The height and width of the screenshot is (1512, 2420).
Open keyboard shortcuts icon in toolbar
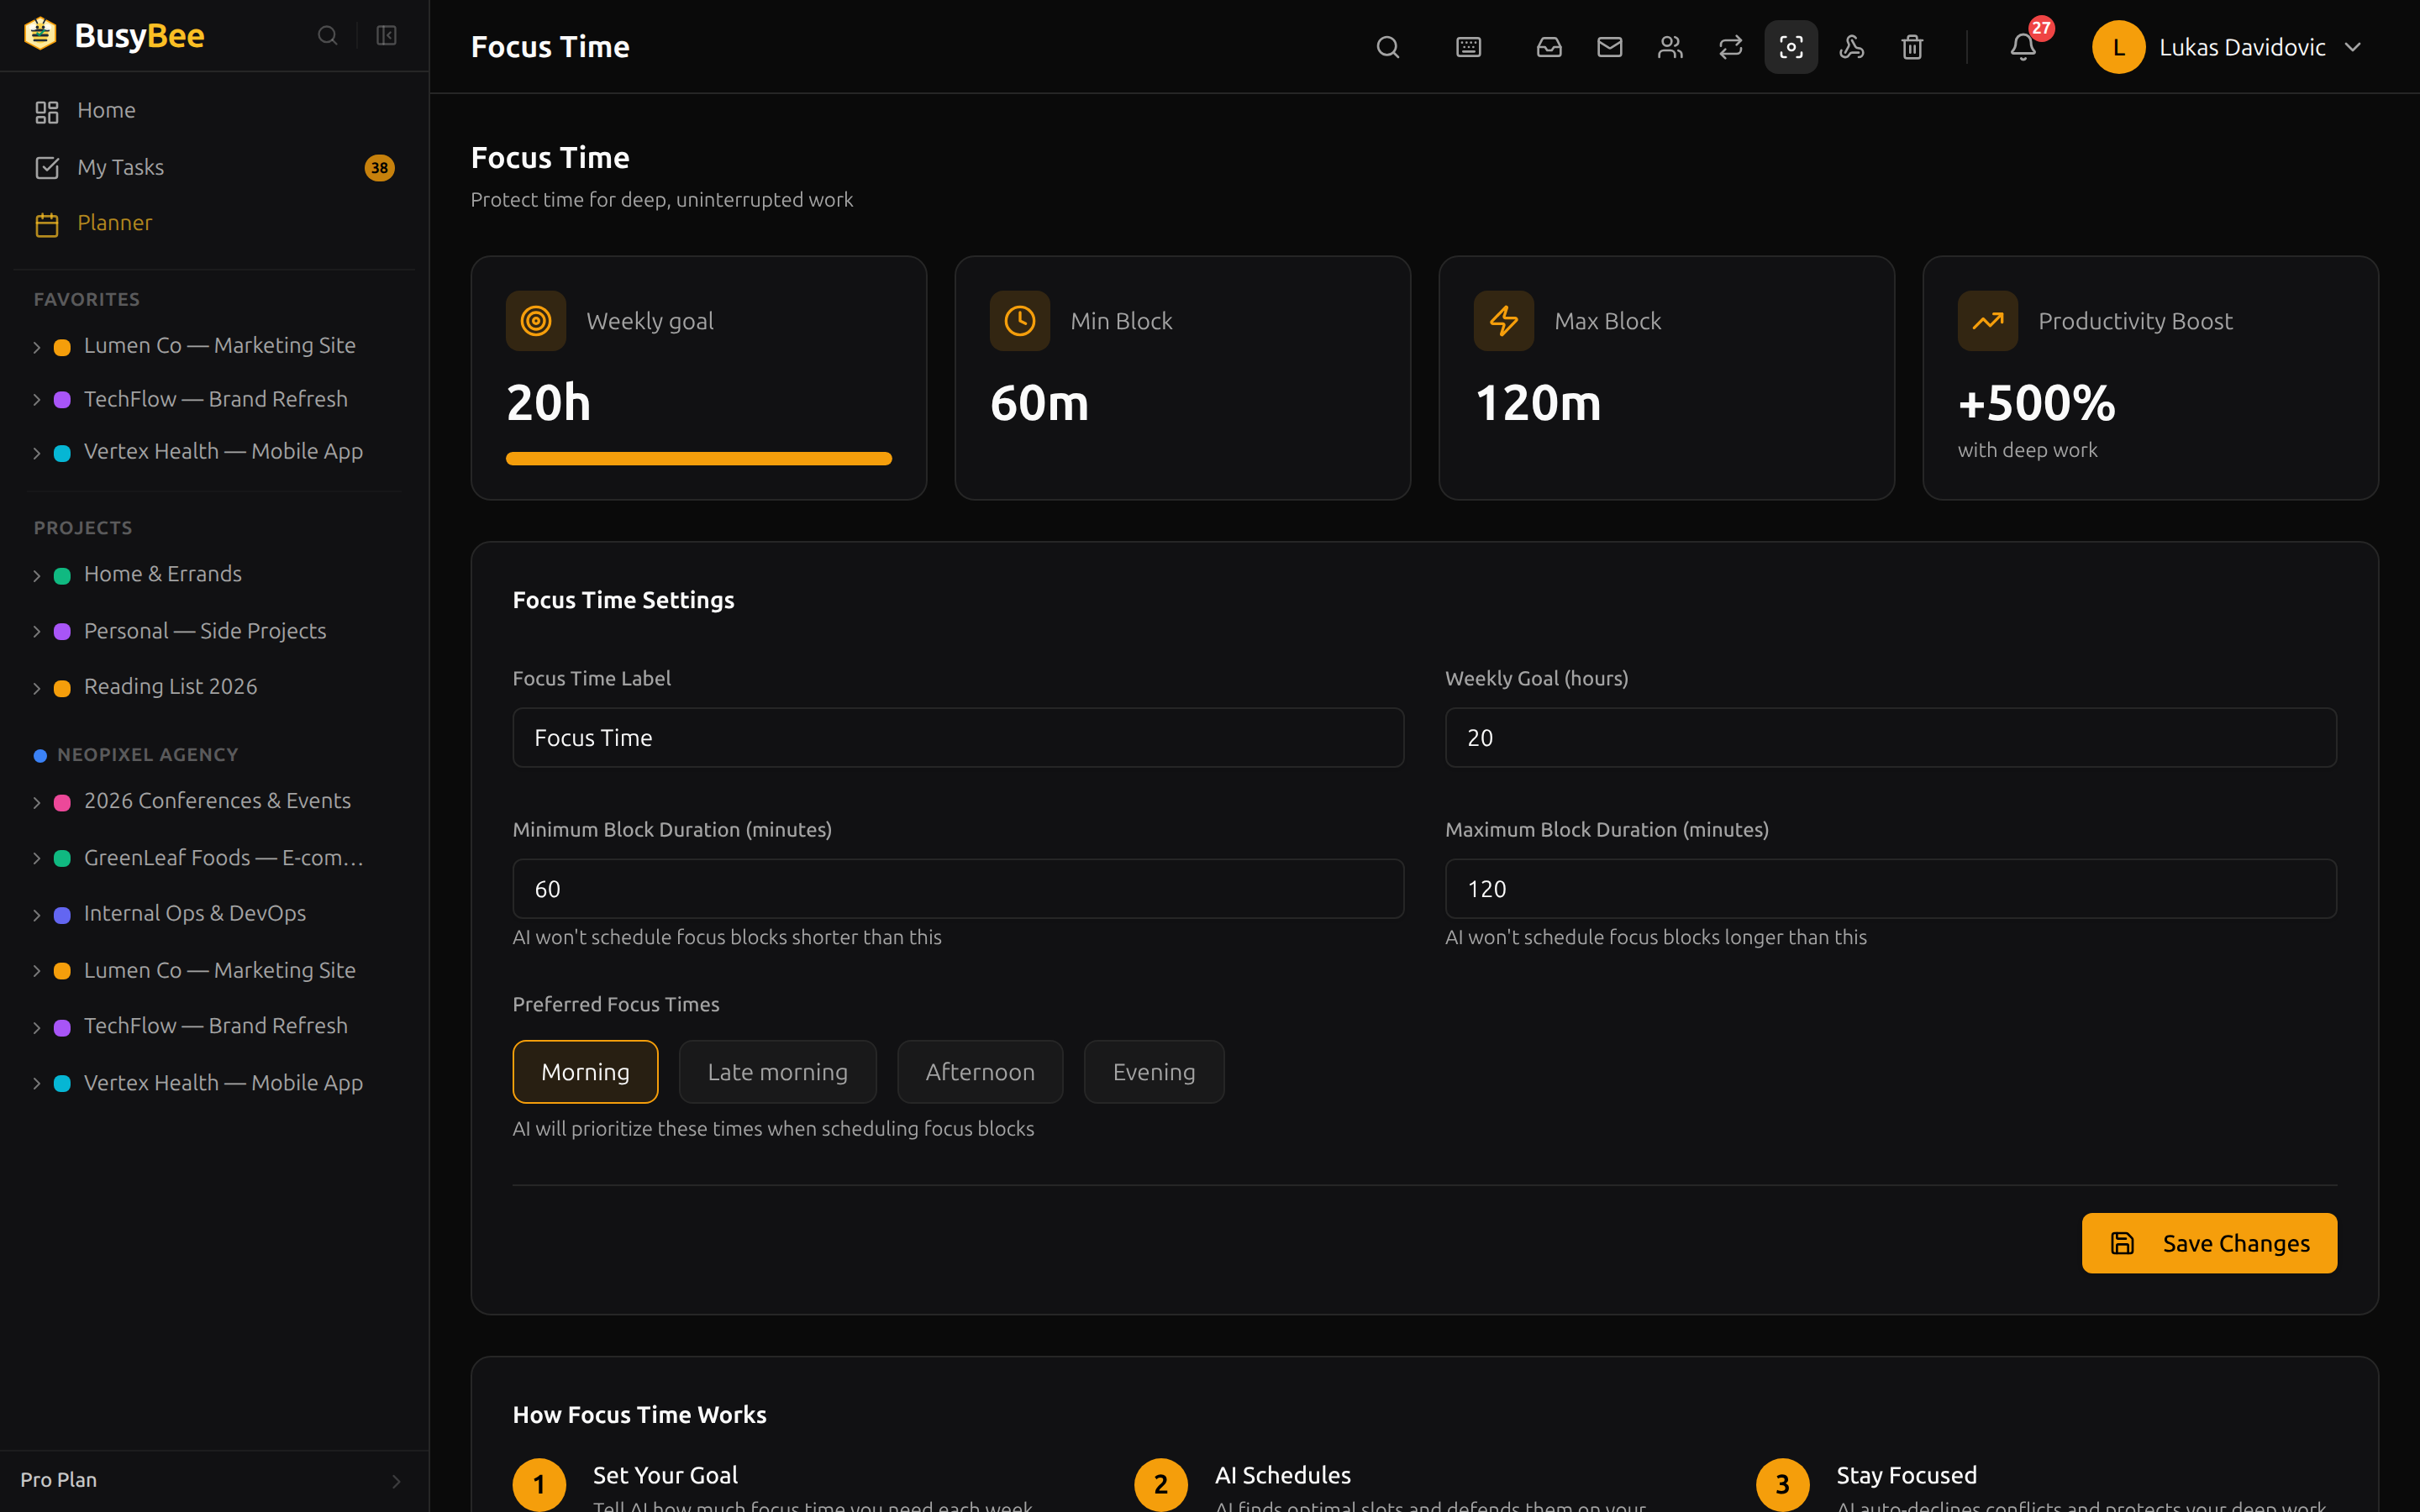coord(1468,47)
